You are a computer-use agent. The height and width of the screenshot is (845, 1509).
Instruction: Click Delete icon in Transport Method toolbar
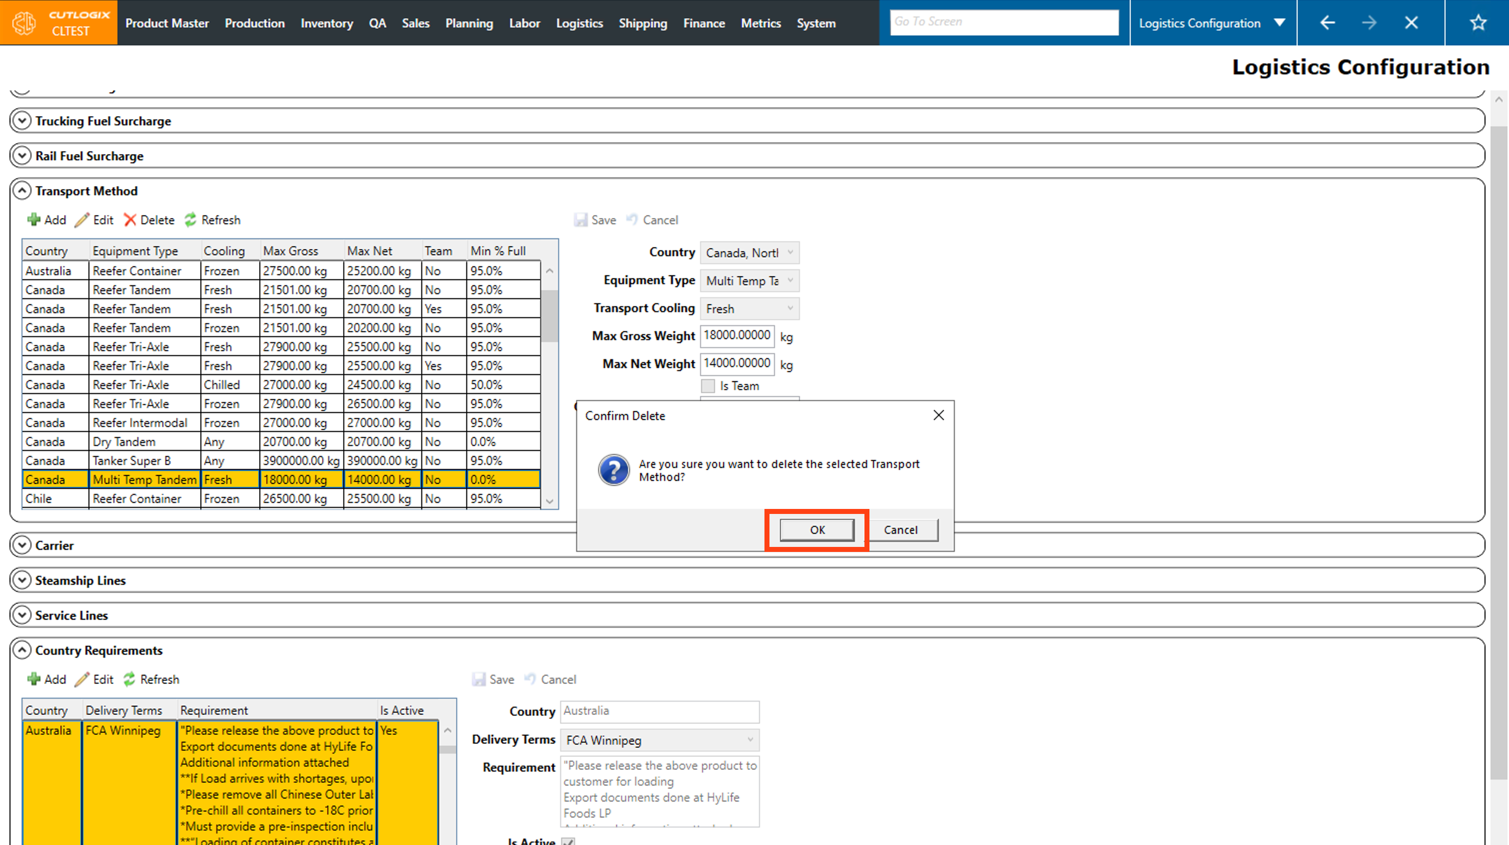coord(130,220)
